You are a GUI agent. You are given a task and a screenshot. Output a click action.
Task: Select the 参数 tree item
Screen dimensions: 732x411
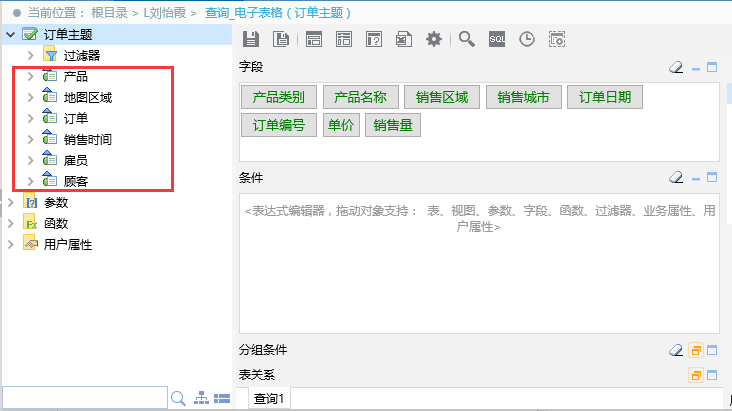point(56,202)
